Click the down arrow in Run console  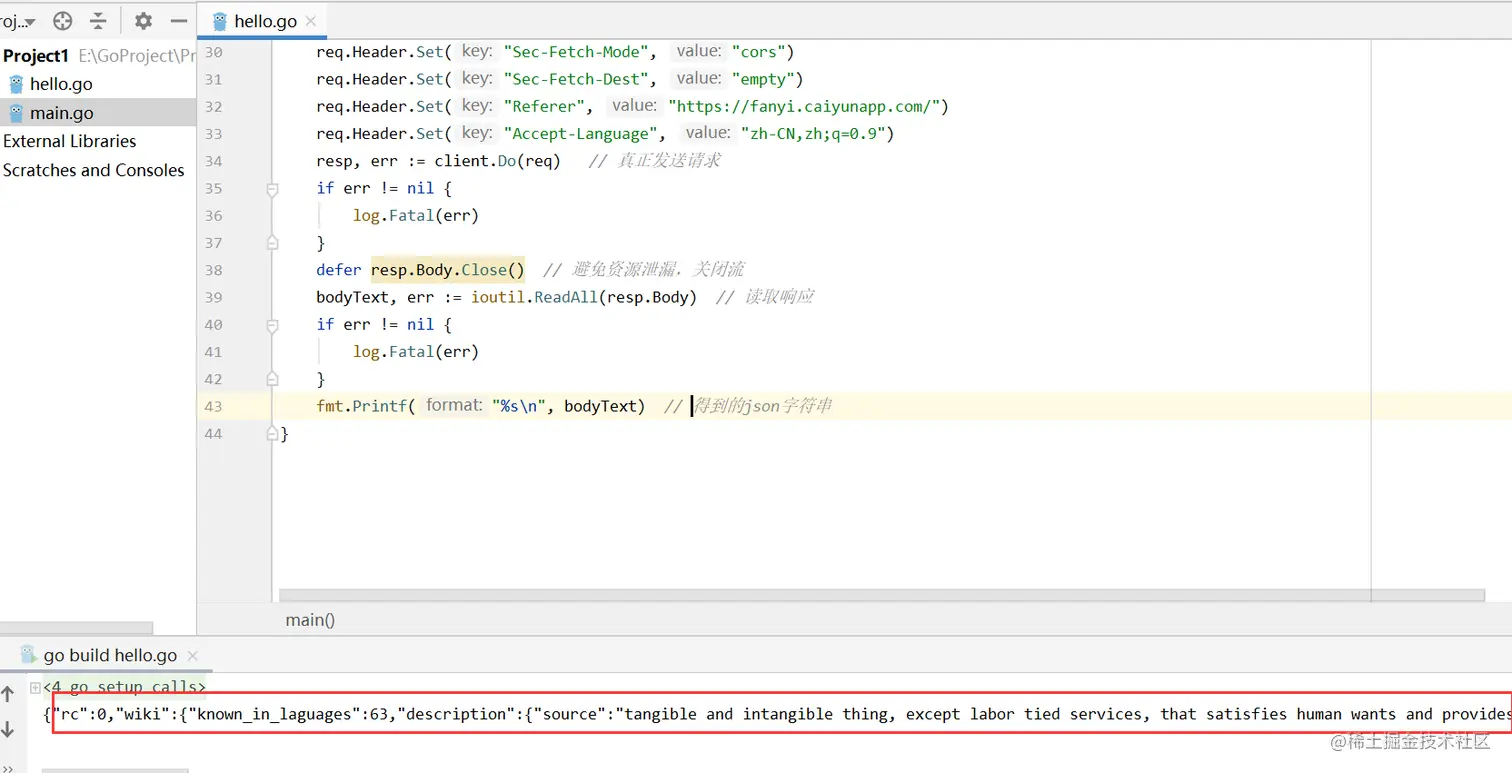8,729
